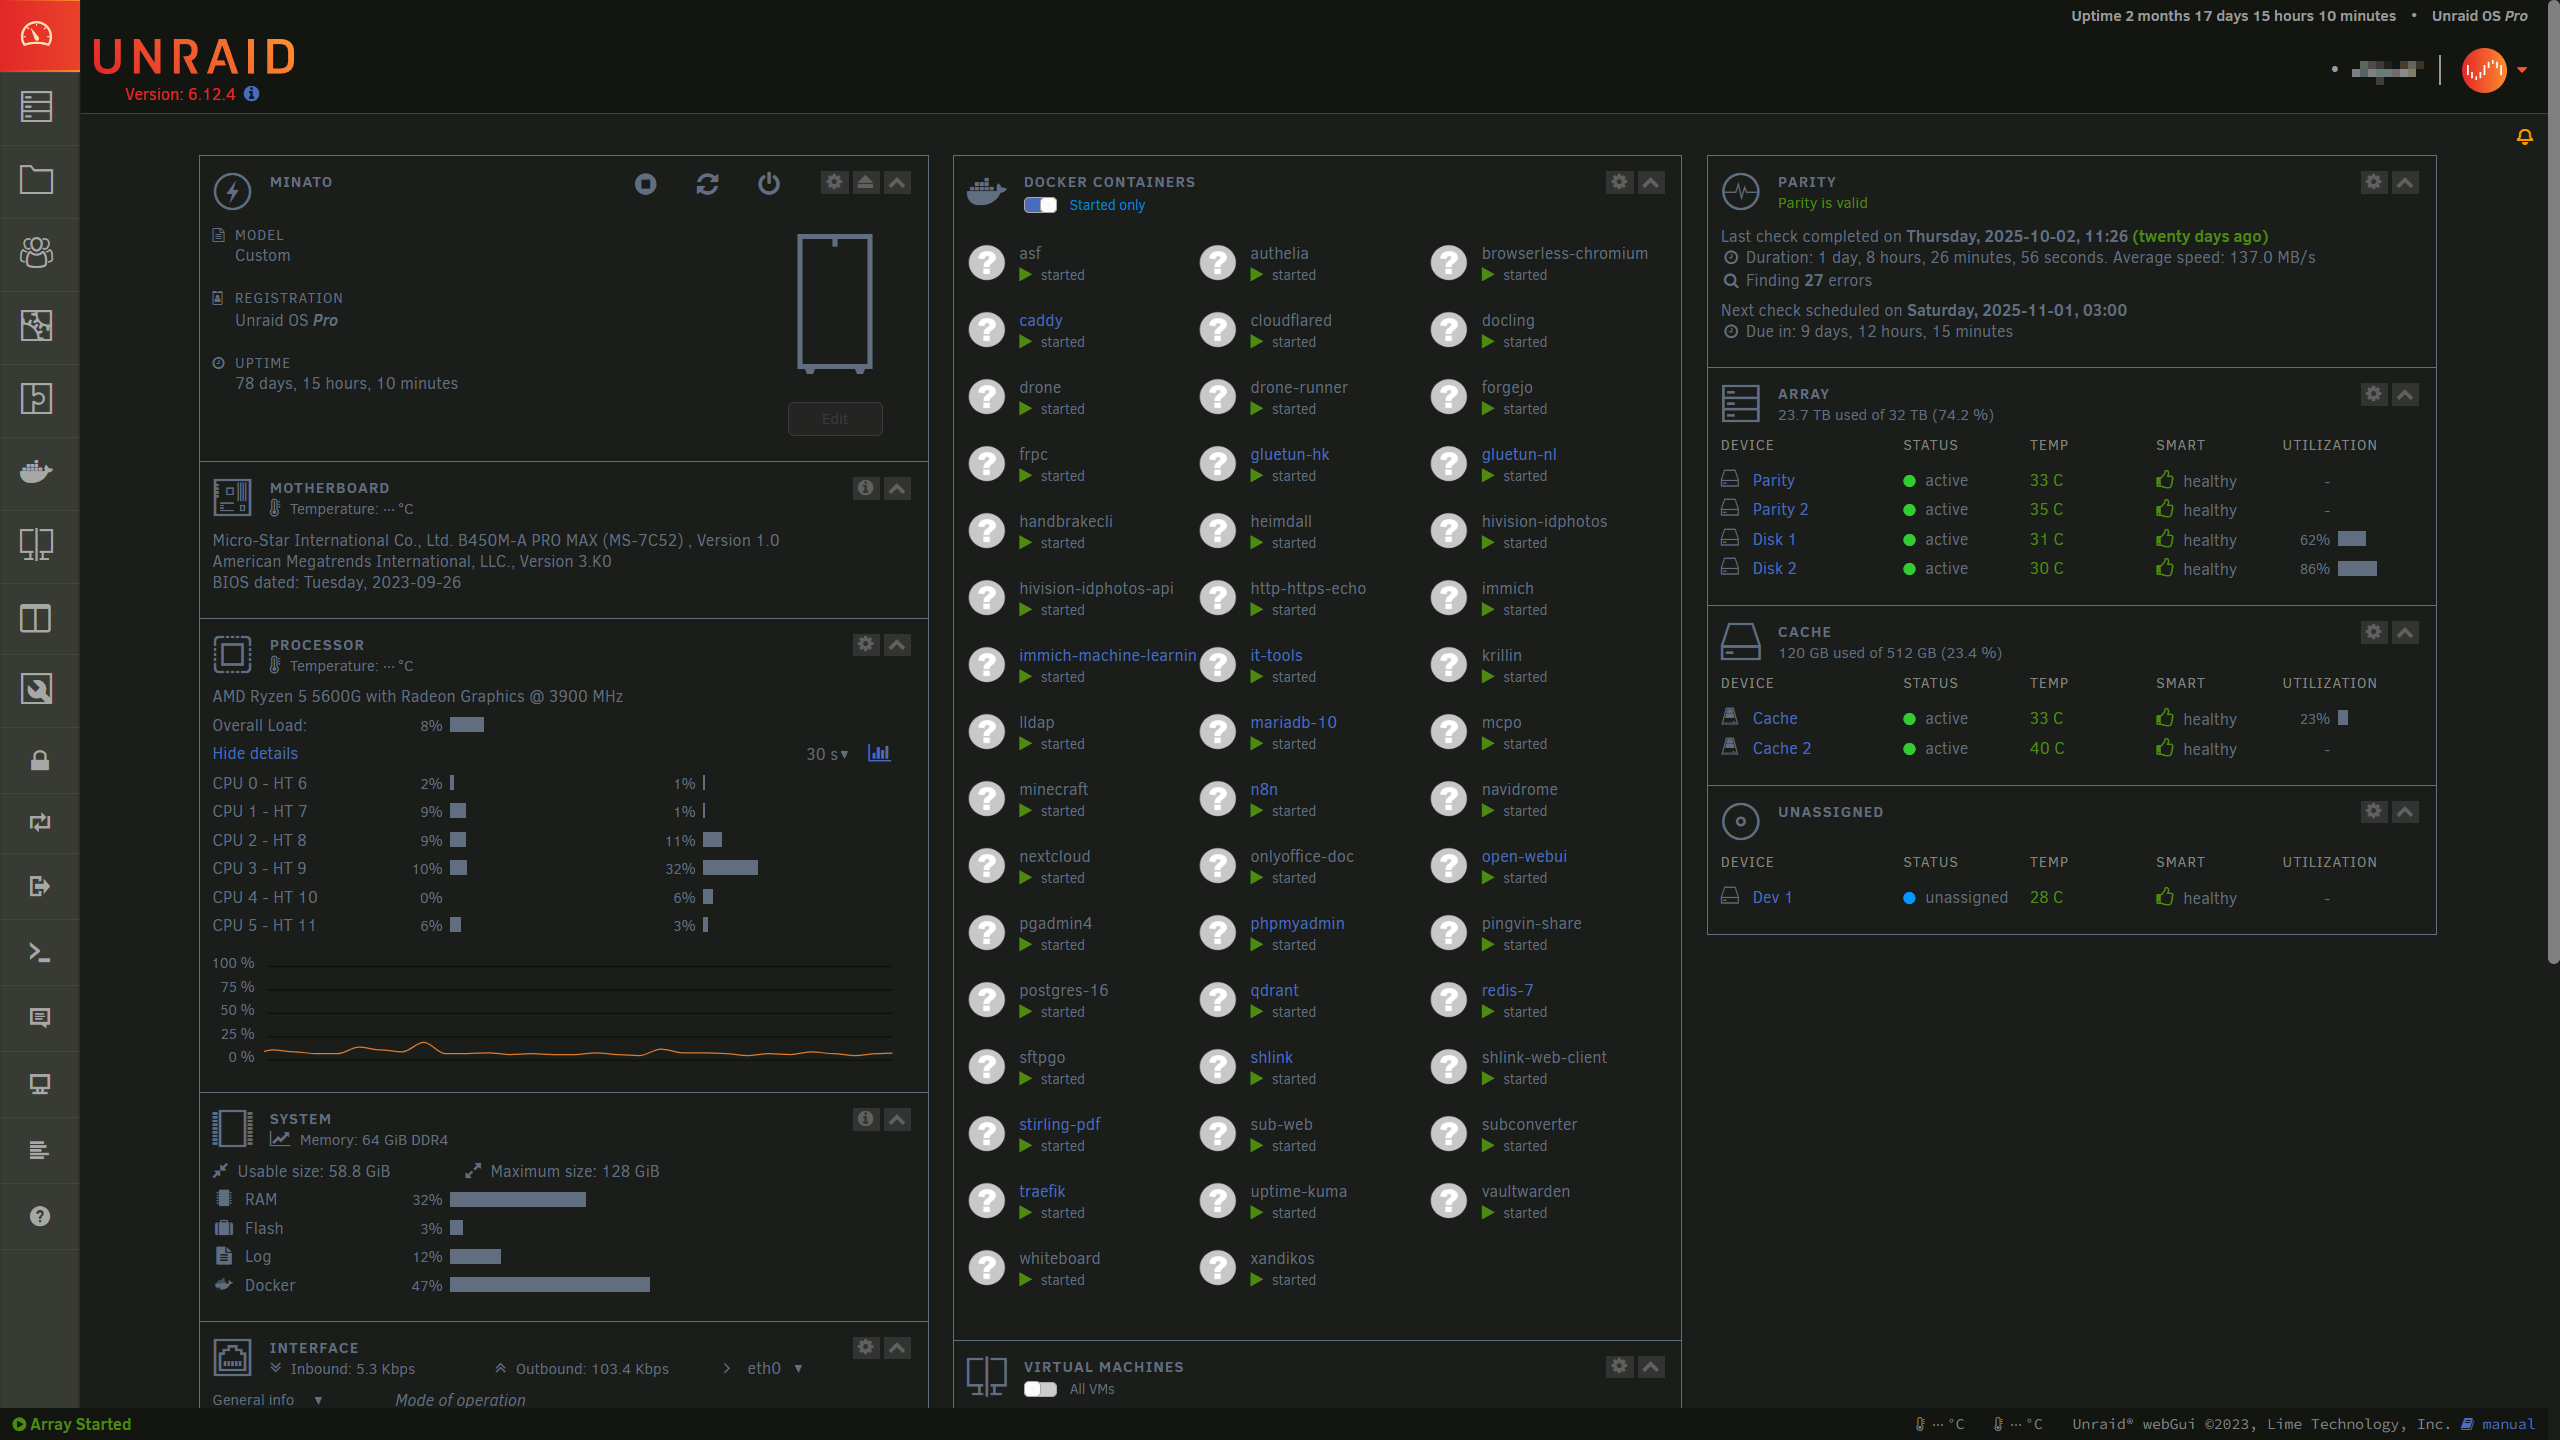Collapse the Docker Containers panel
This screenshot has width=2560, height=1440.
pyautogui.click(x=1651, y=182)
